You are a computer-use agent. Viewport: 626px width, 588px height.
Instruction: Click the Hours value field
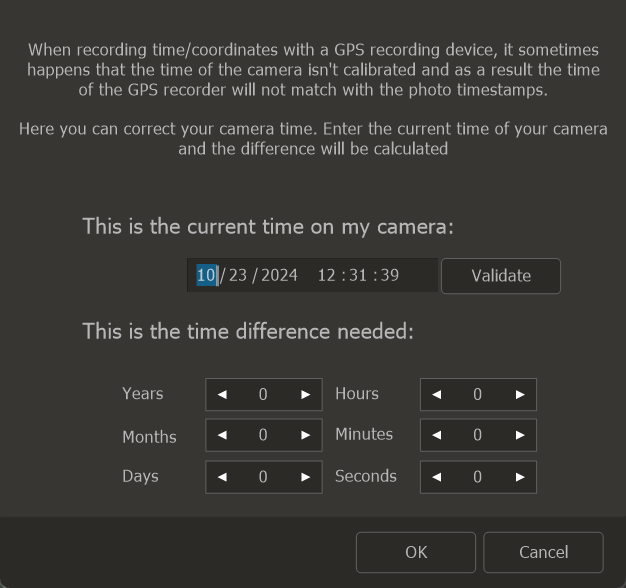coord(478,395)
